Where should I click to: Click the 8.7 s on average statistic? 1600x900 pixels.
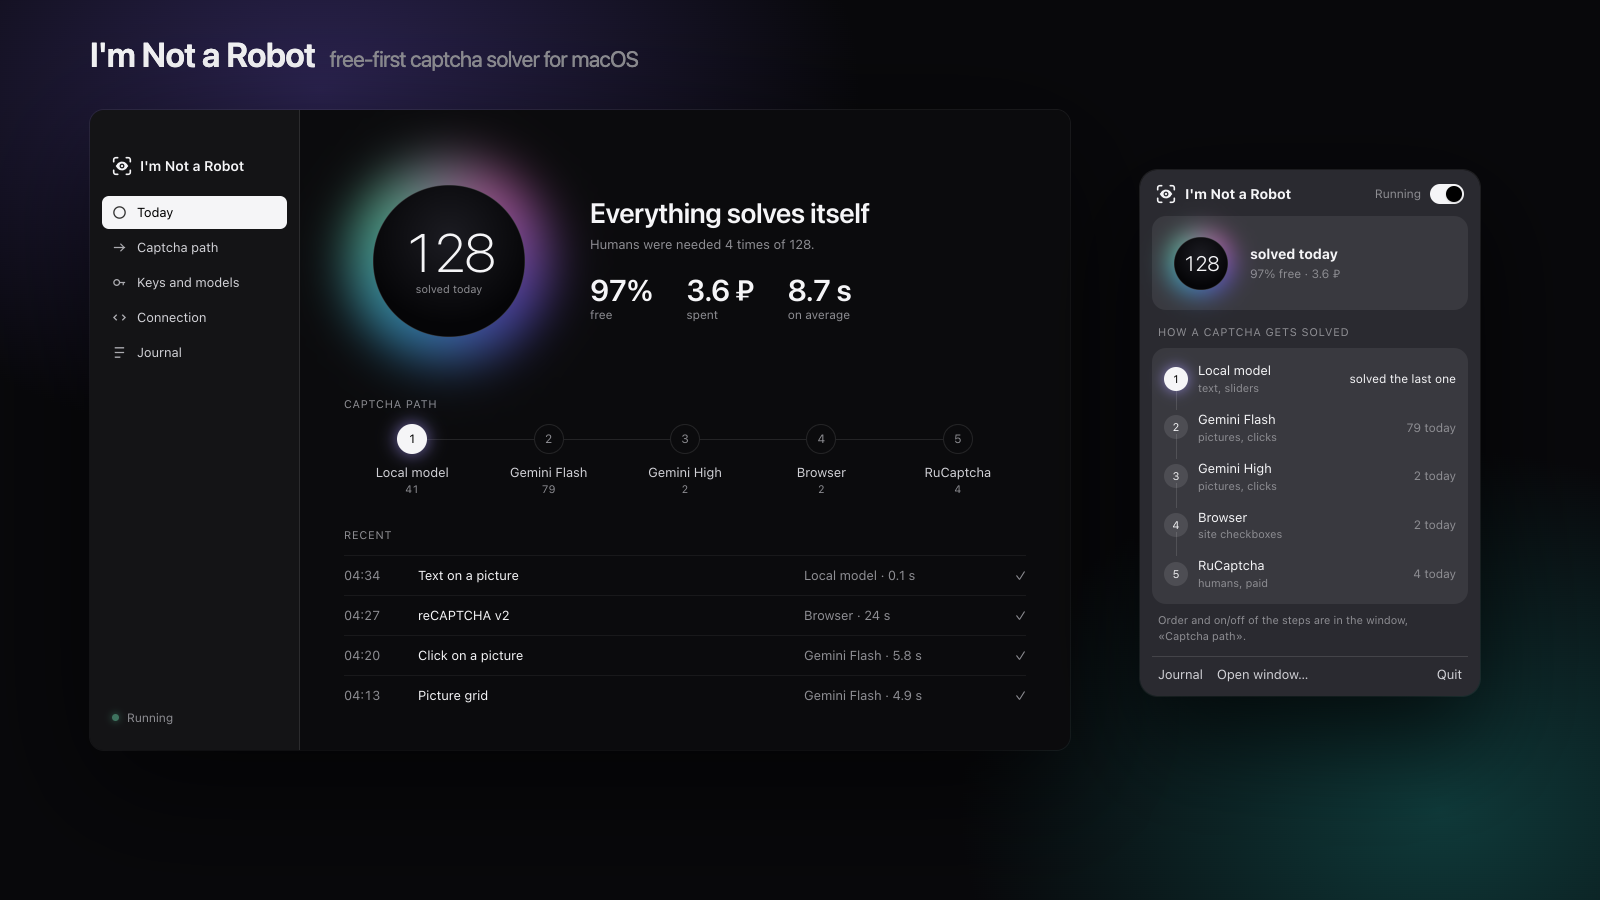tap(819, 298)
